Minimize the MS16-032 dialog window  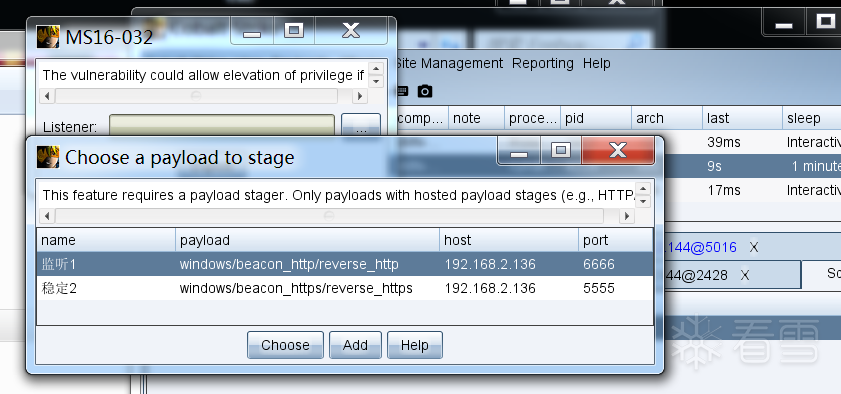pyautogui.click(x=252, y=30)
